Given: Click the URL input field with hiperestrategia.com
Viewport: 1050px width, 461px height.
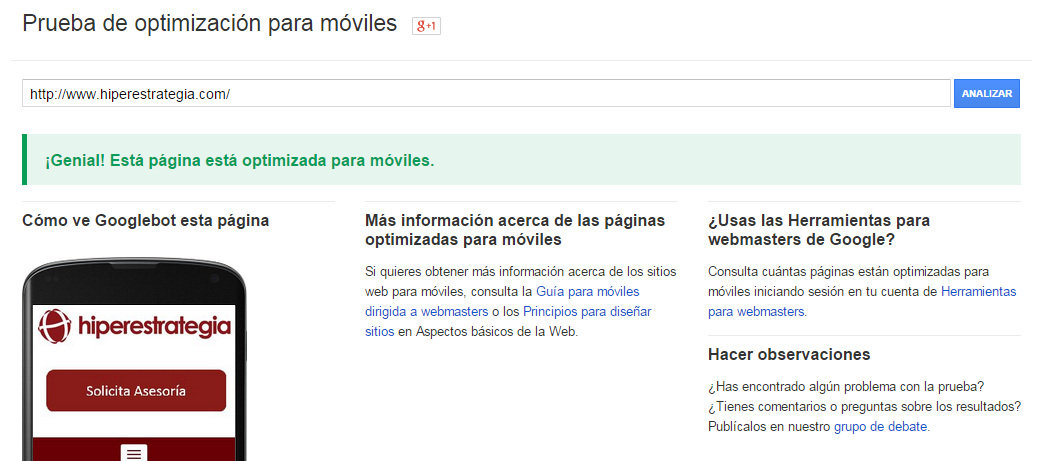Looking at the screenshot, I should (486, 94).
